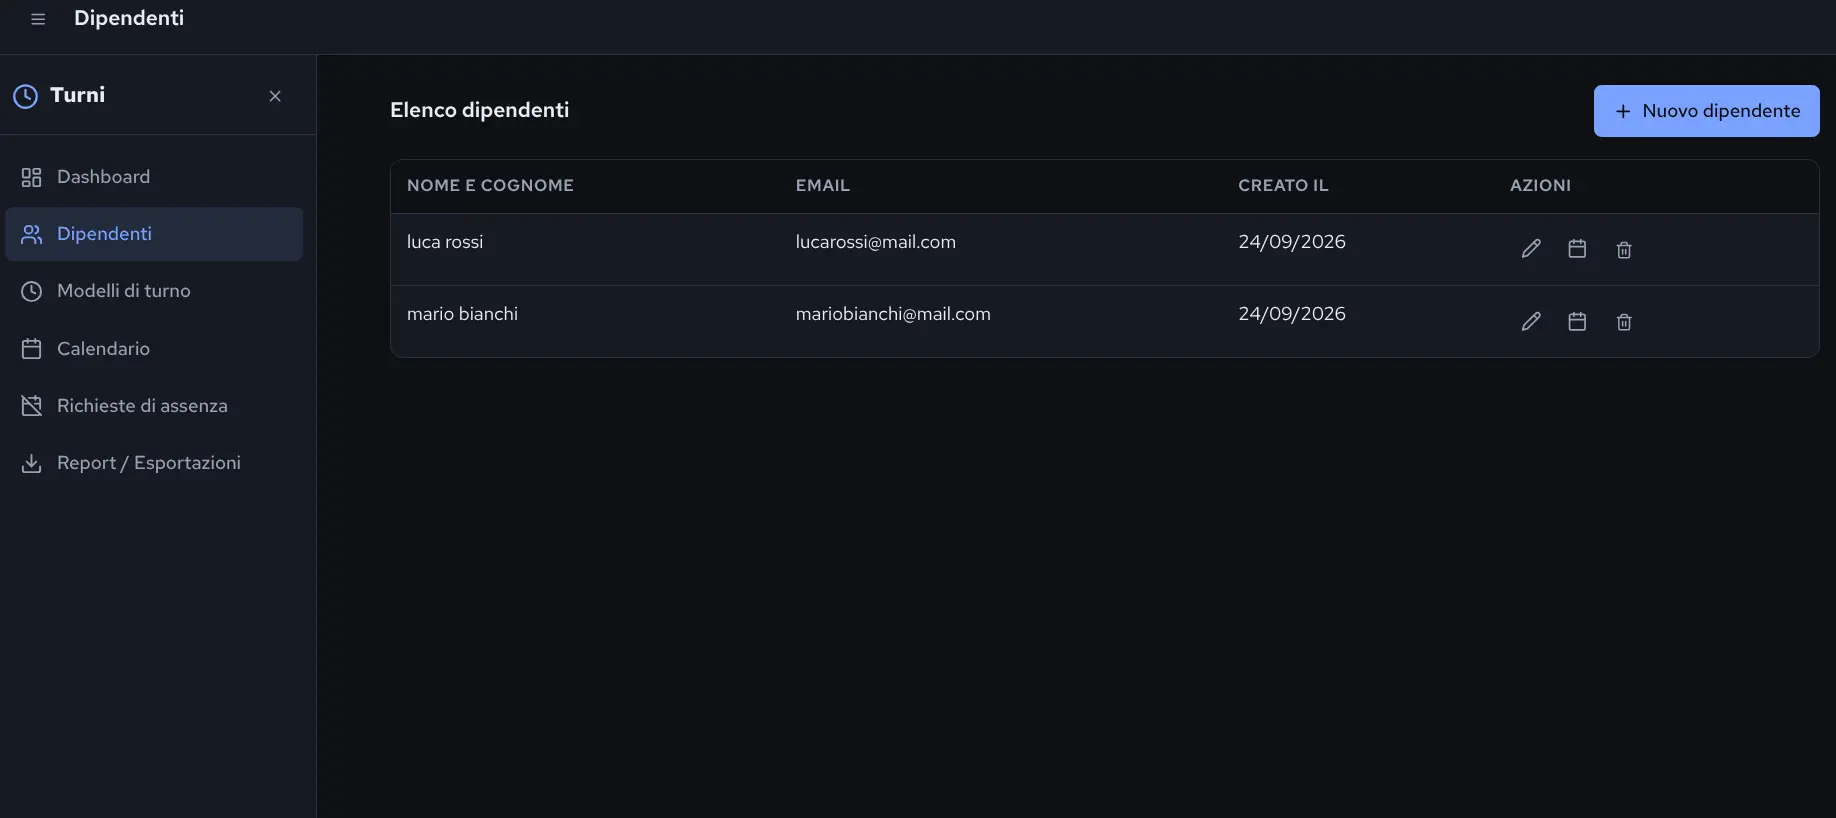Click luca rossi's date 24/09/2026
This screenshot has height=818, width=1836.
point(1291,242)
